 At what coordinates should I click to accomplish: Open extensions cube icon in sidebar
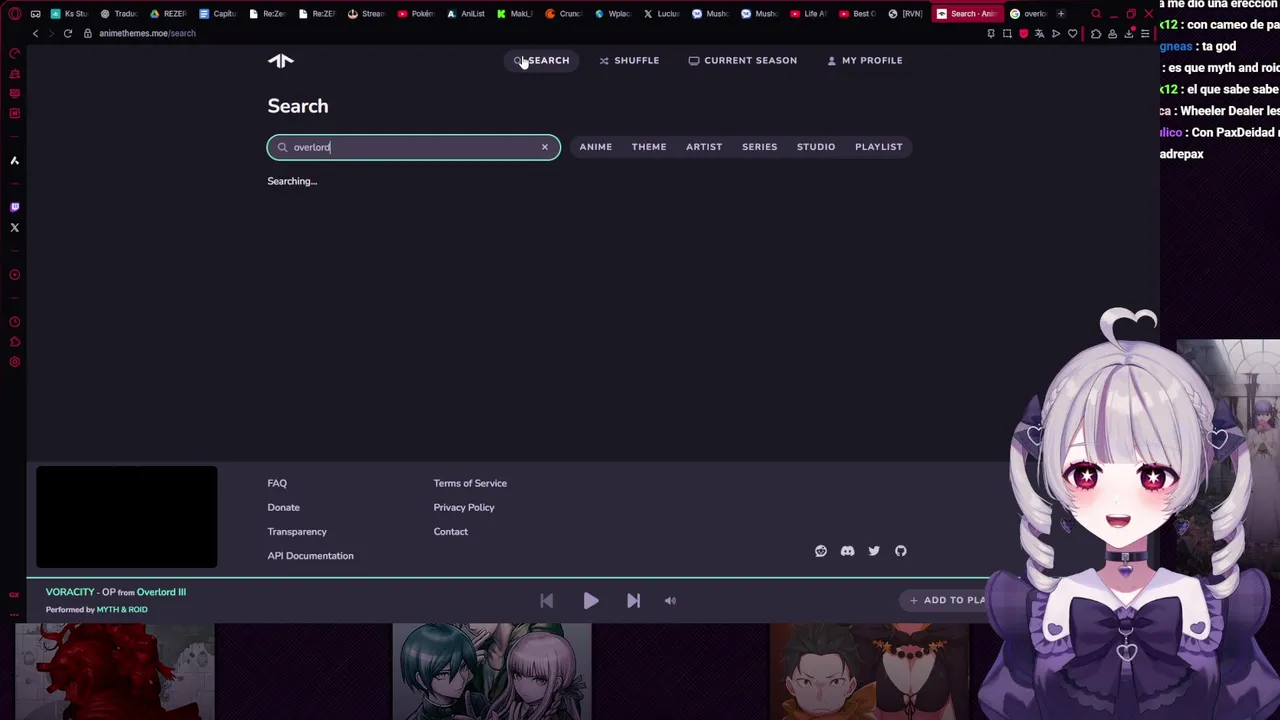coord(14,342)
